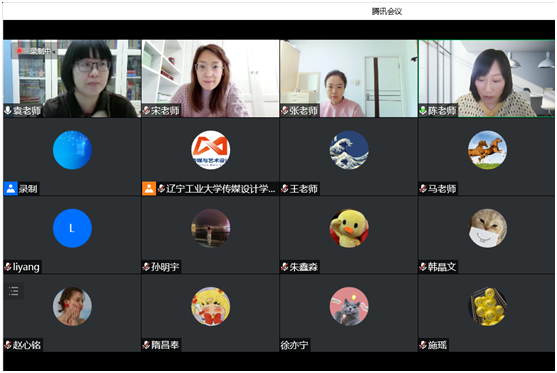Click the muted mic icon of 宋老师

pyautogui.click(x=146, y=110)
